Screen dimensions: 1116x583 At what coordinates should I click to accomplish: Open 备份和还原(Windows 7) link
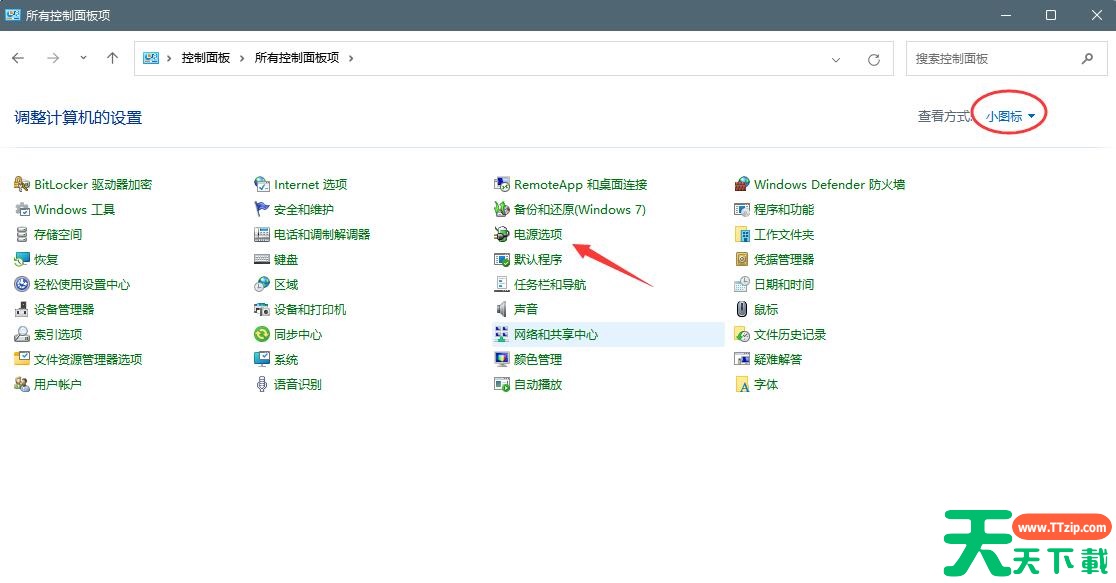579,209
